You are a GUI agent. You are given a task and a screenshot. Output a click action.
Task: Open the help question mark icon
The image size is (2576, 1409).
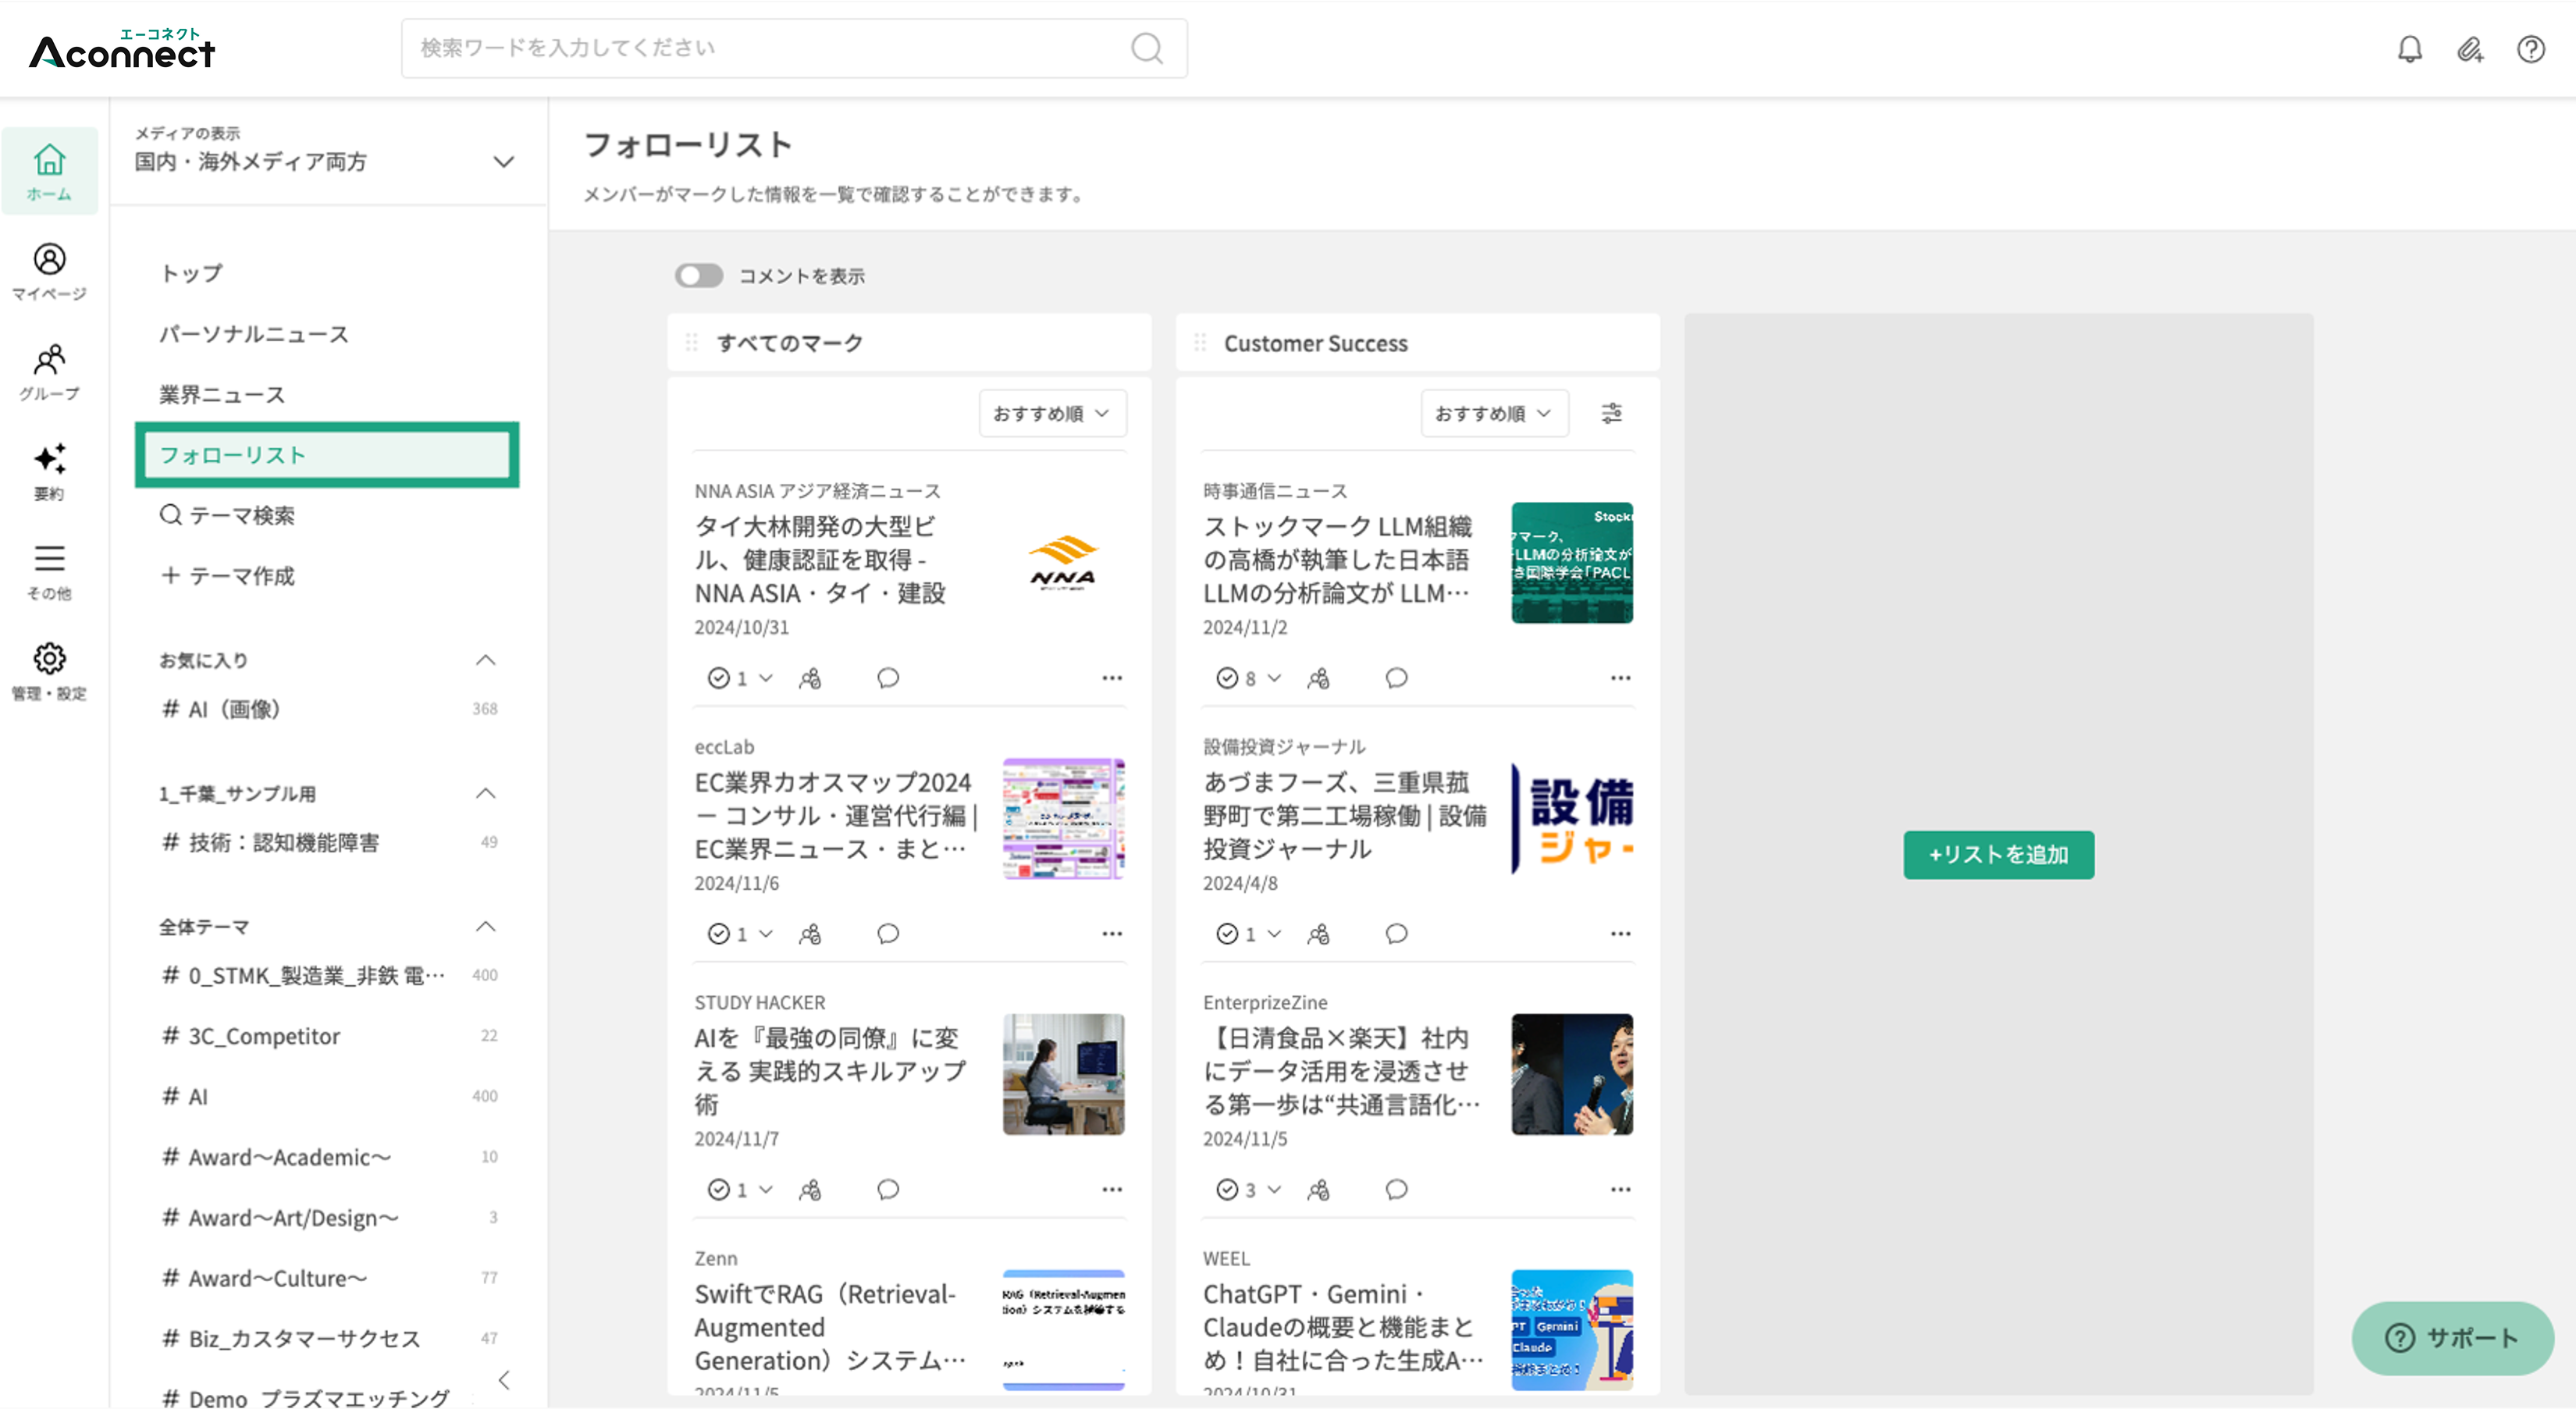[2531, 49]
